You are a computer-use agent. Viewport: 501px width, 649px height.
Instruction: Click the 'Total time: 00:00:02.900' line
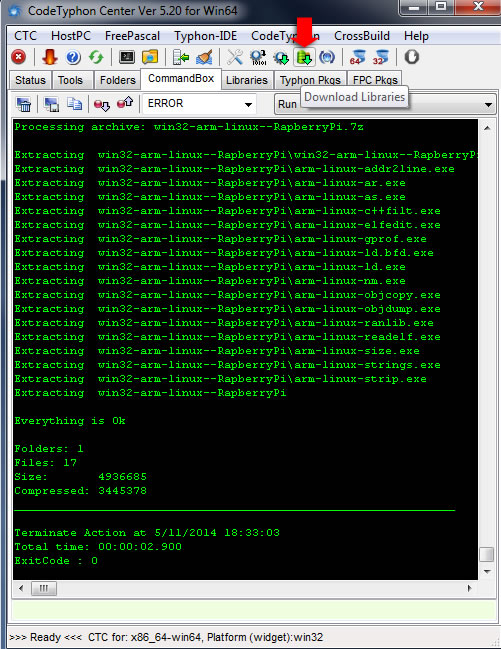click(98, 547)
